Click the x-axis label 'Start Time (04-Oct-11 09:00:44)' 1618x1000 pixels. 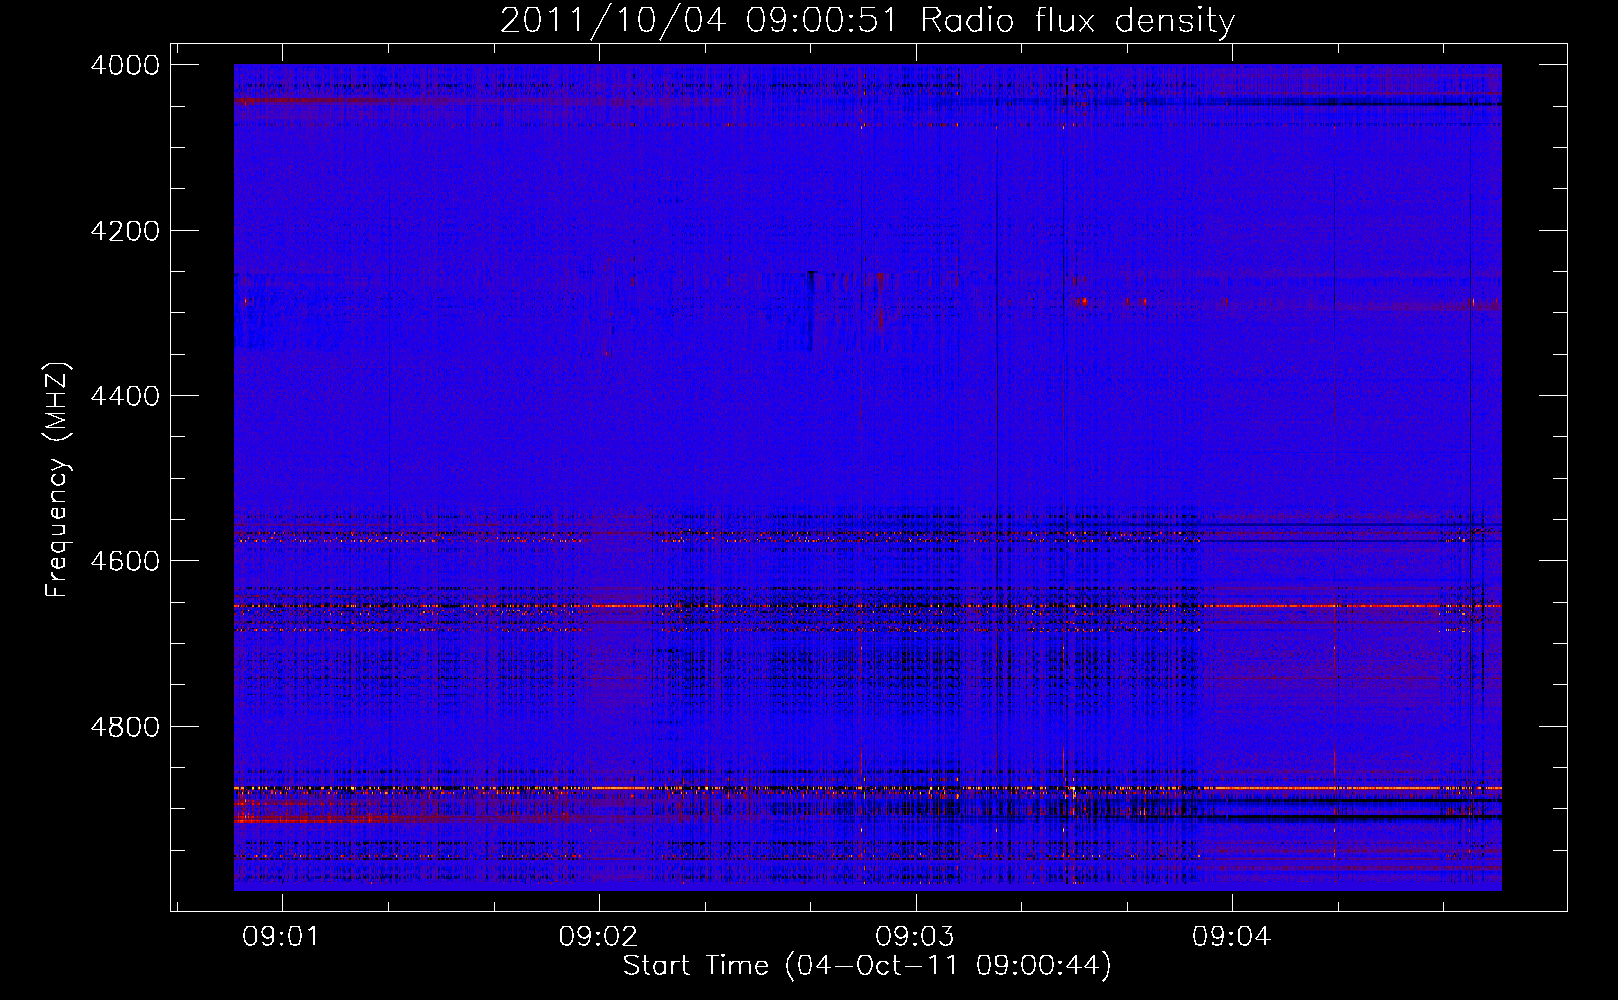click(867, 966)
